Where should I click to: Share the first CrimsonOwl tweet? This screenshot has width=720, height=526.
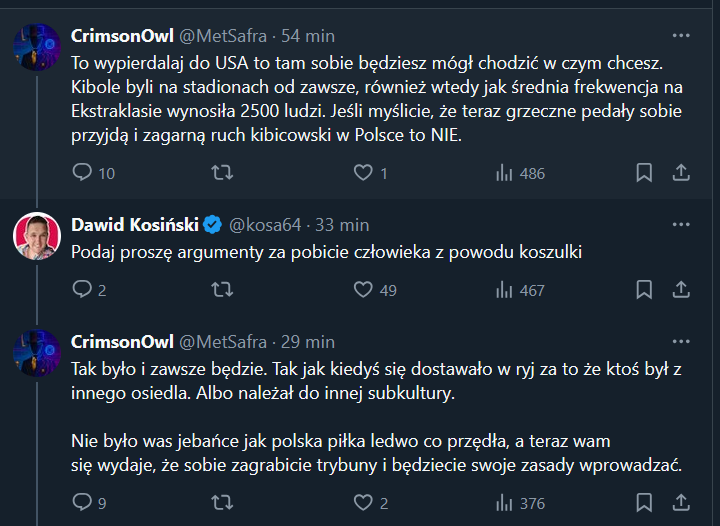681,173
